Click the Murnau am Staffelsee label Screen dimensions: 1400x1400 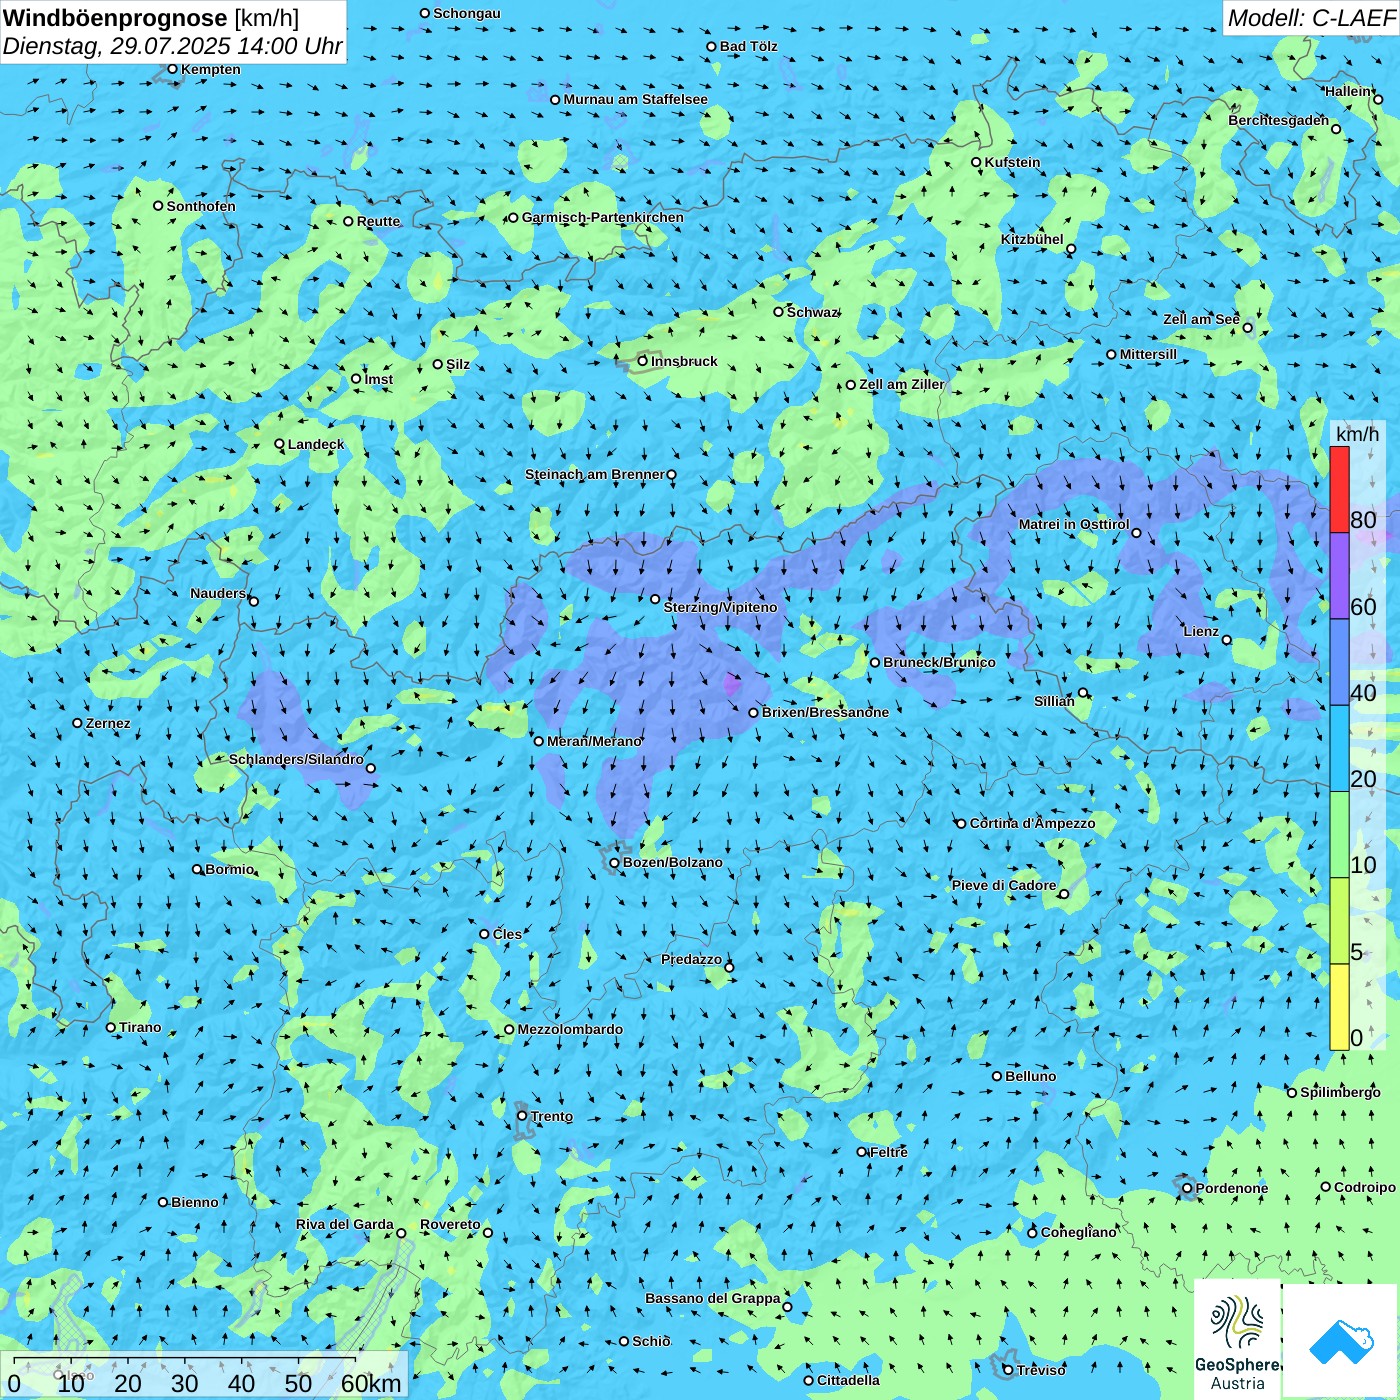coord(635,99)
